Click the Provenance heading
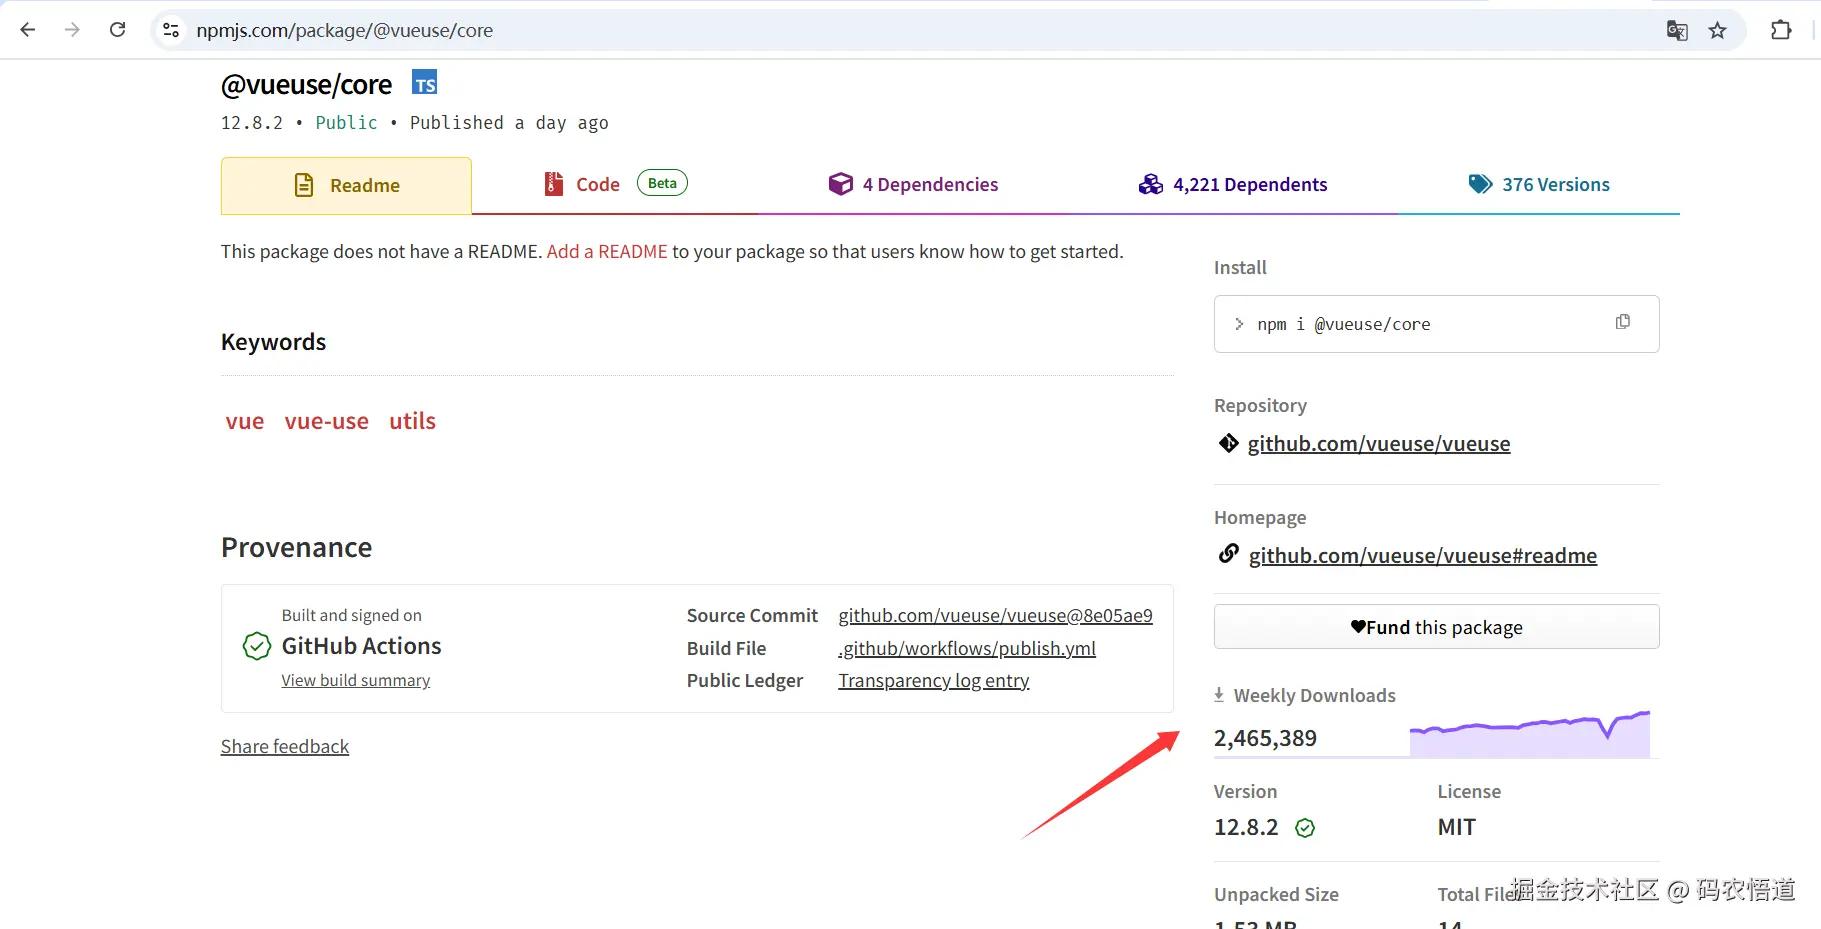Viewport: 1821px width, 929px height. pos(296,548)
